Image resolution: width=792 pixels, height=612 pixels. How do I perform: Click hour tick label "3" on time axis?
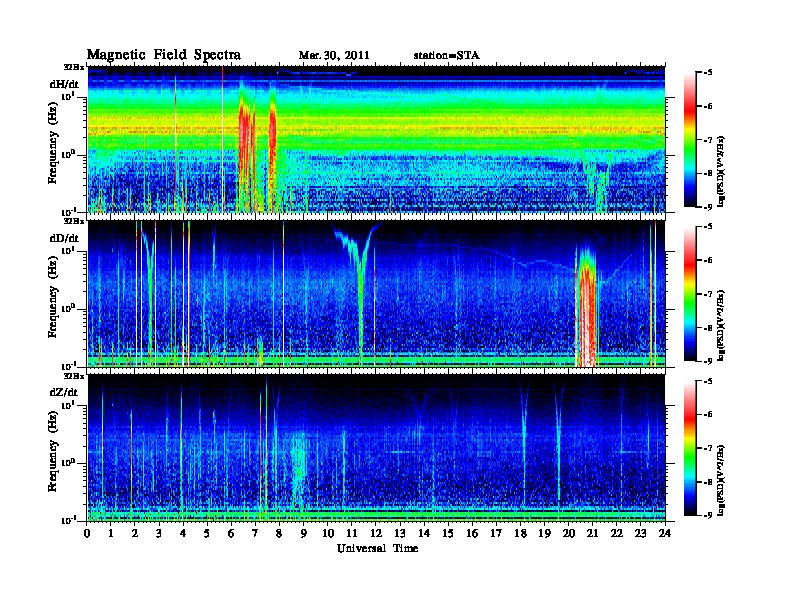click(x=159, y=533)
